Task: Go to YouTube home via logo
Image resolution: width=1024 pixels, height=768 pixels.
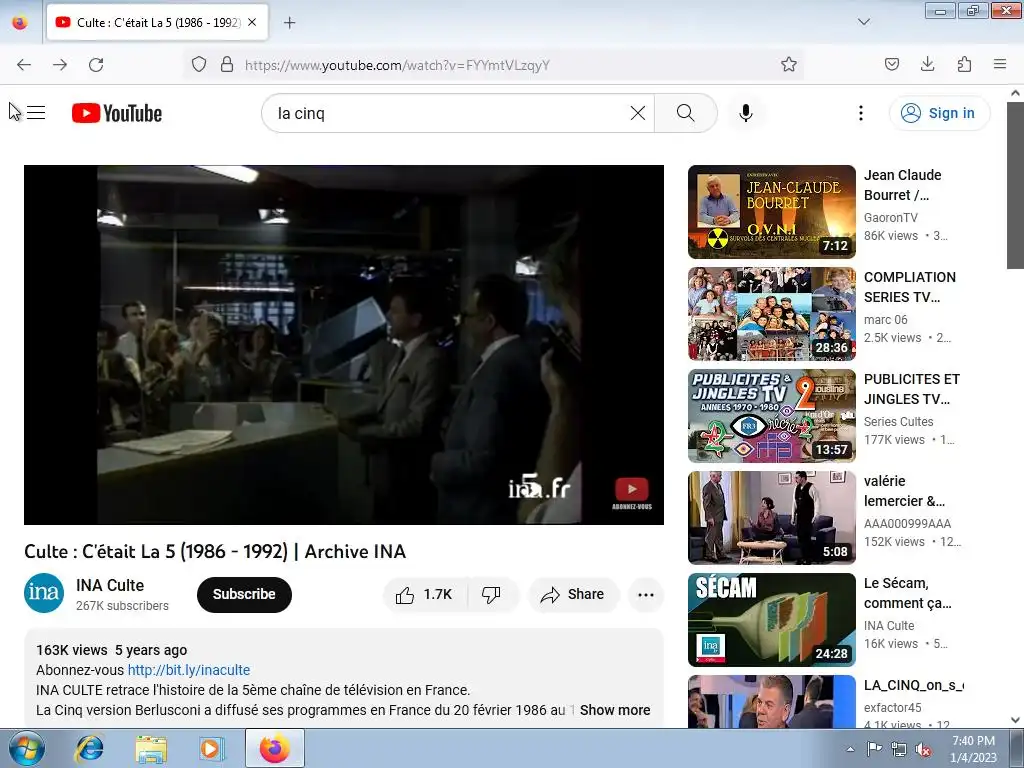Action: tap(117, 113)
